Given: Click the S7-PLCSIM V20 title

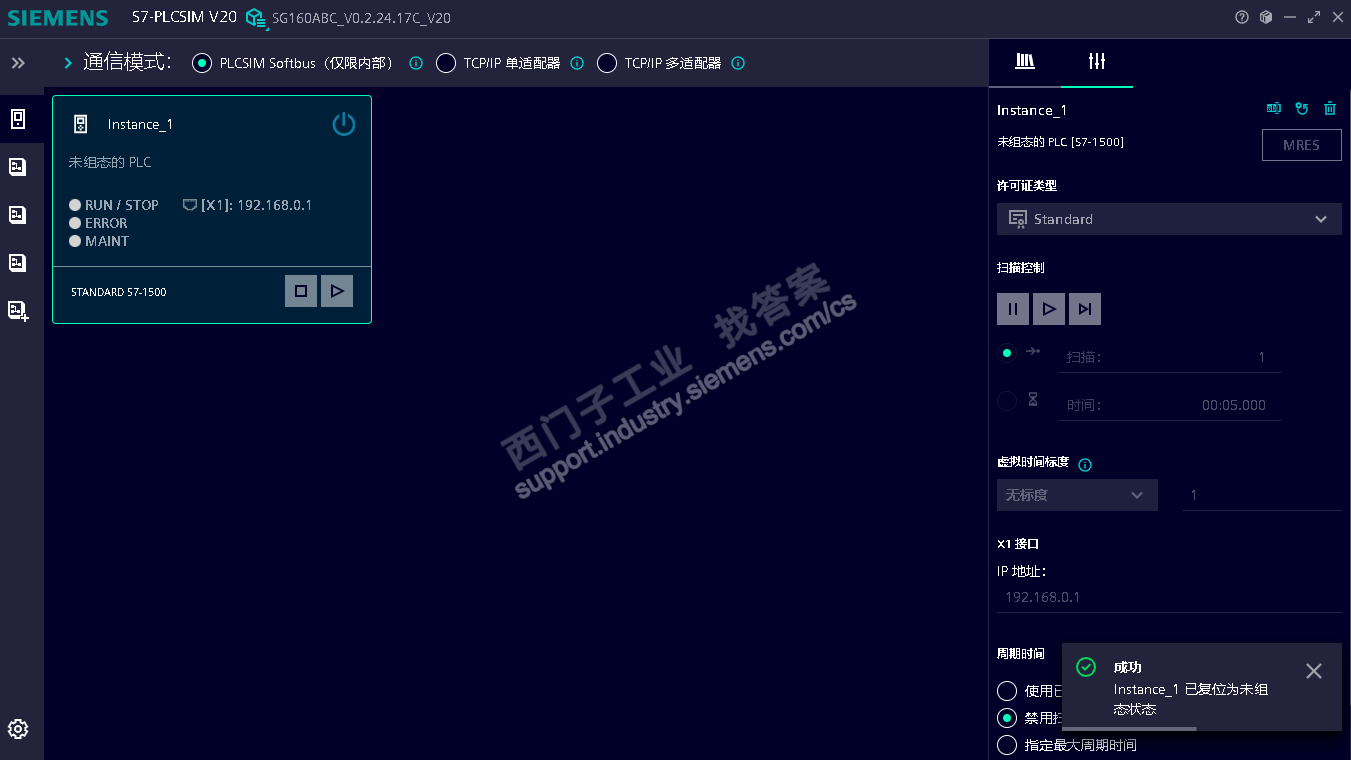Looking at the screenshot, I should pos(184,17).
